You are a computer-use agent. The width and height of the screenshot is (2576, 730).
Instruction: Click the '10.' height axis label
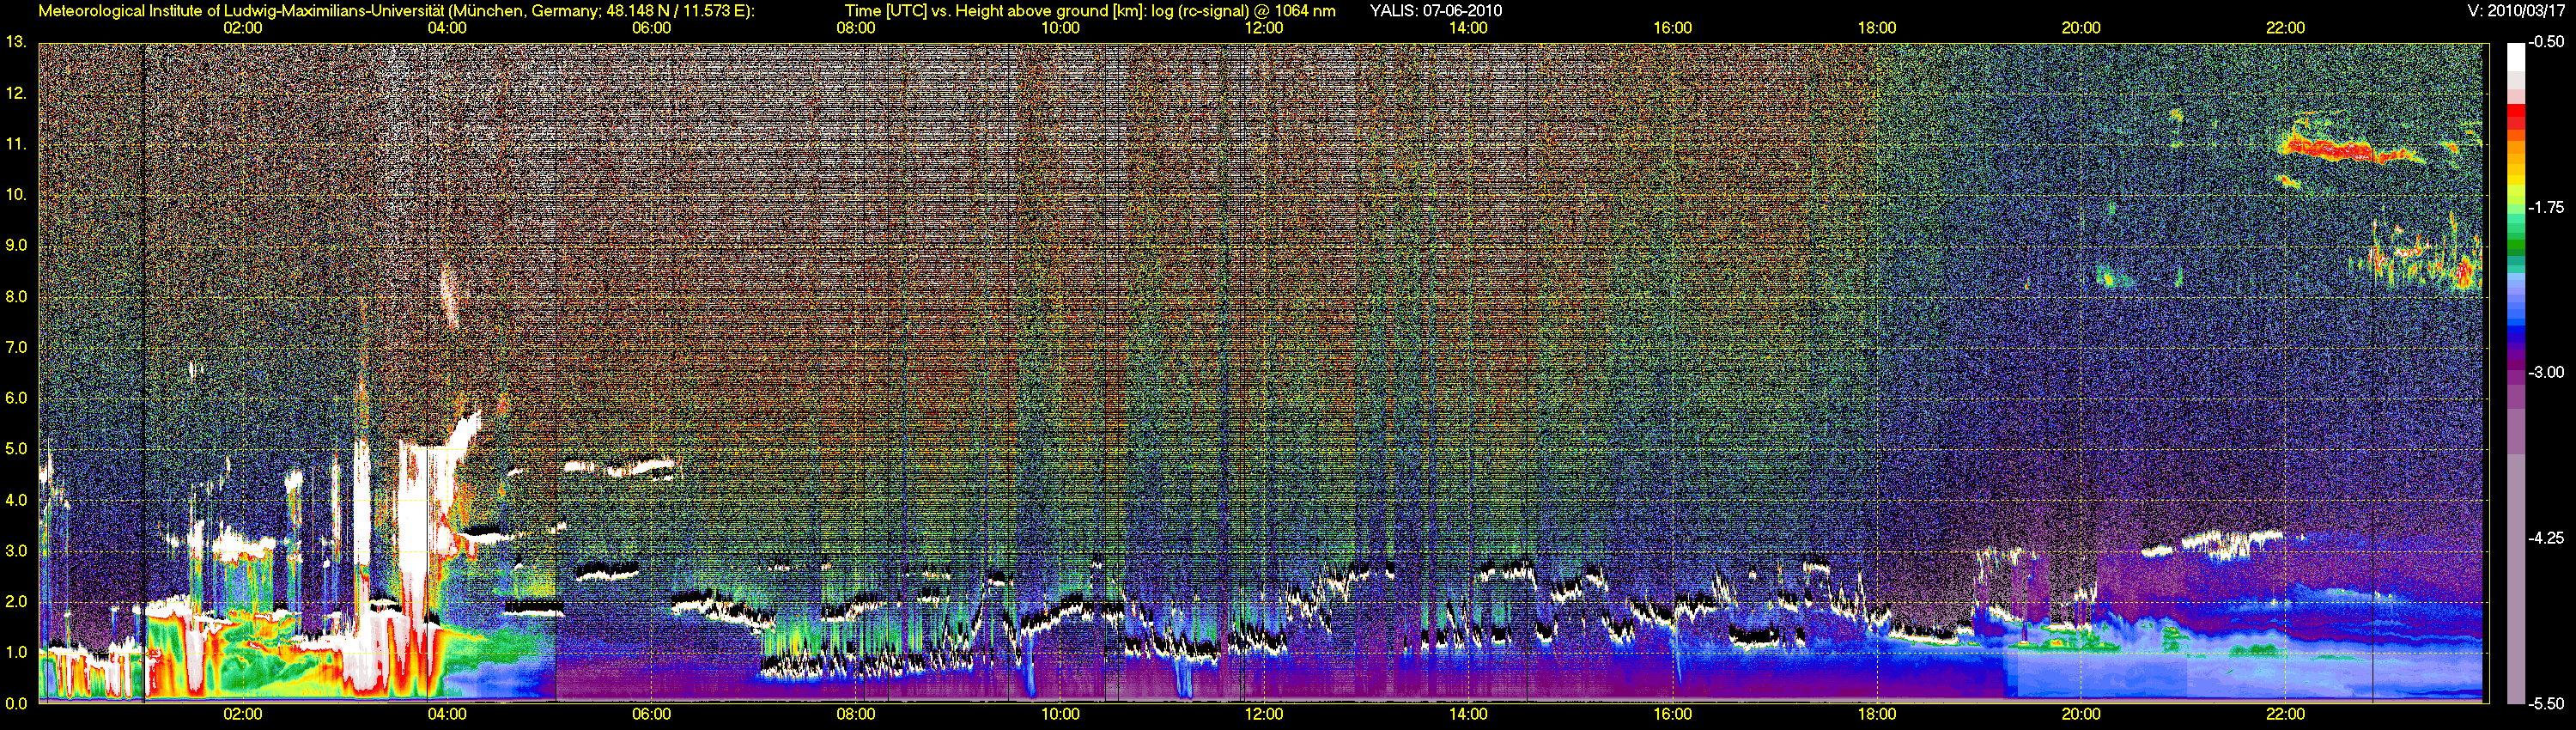tap(16, 195)
